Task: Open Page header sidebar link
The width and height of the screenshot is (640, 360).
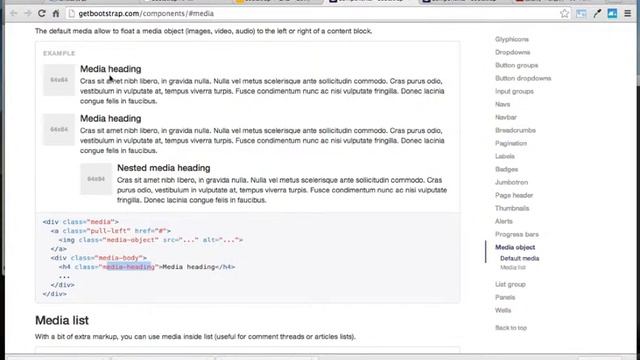Action: coord(514,195)
